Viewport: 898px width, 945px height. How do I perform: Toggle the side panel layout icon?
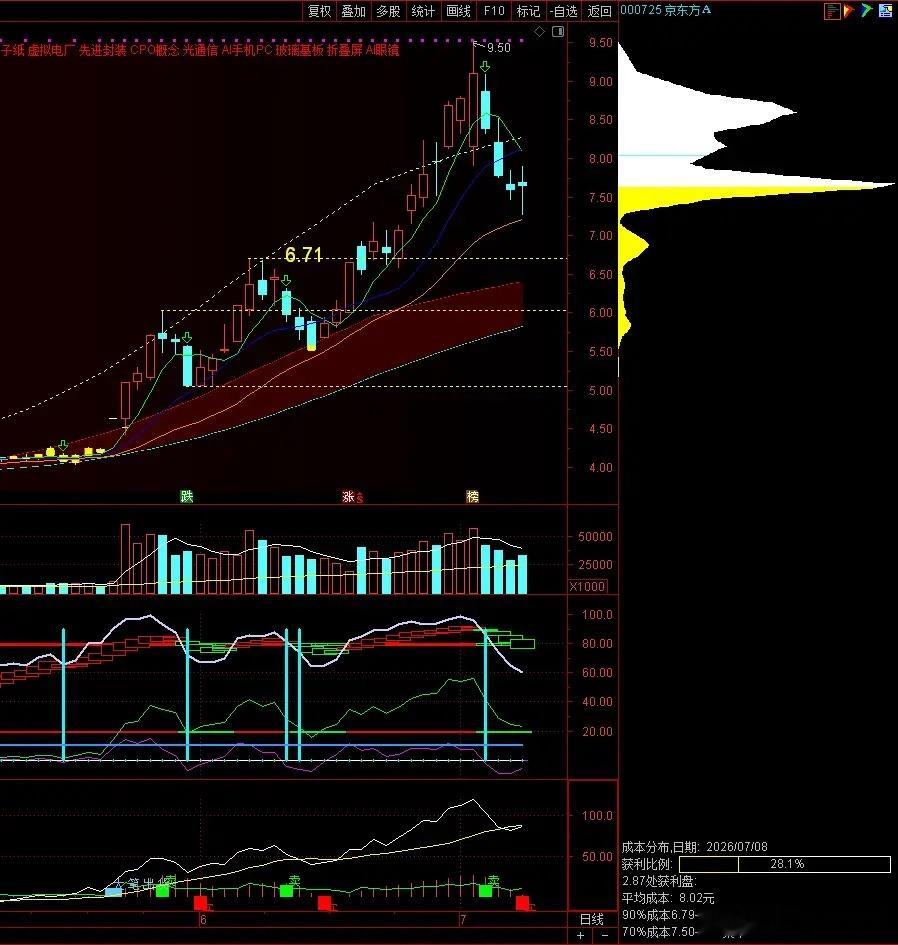[x=558, y=31]
